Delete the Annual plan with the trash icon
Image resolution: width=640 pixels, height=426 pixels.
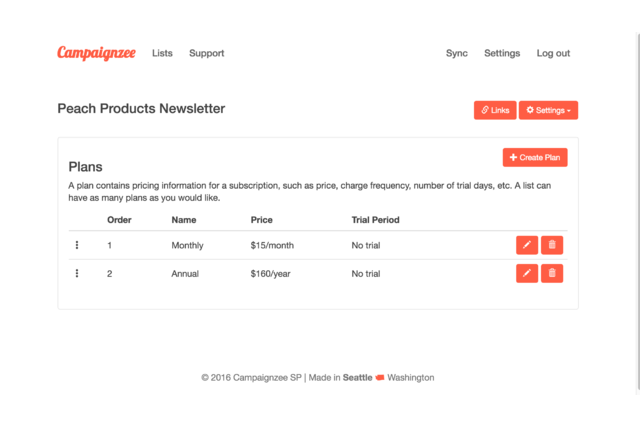(552, 273)
